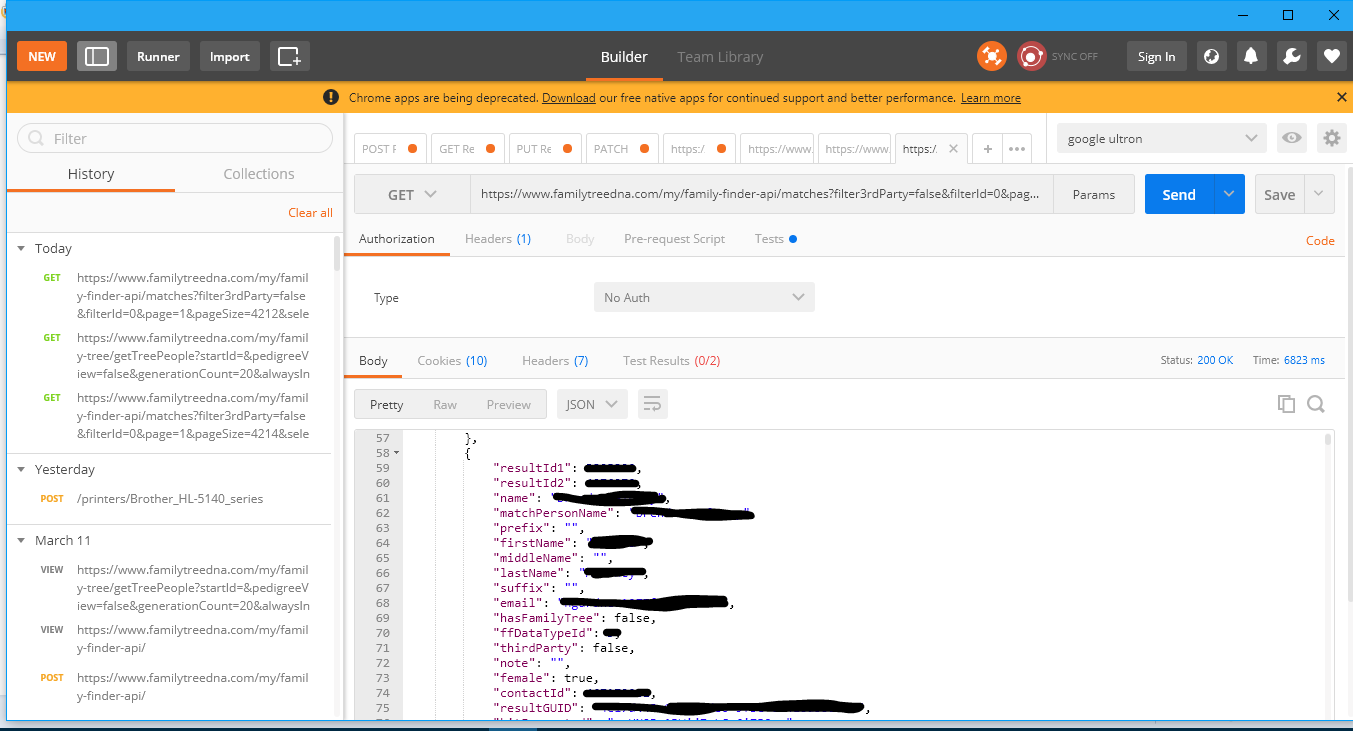
Task: Toggle the sidebar panel icon
Action: 97,56
